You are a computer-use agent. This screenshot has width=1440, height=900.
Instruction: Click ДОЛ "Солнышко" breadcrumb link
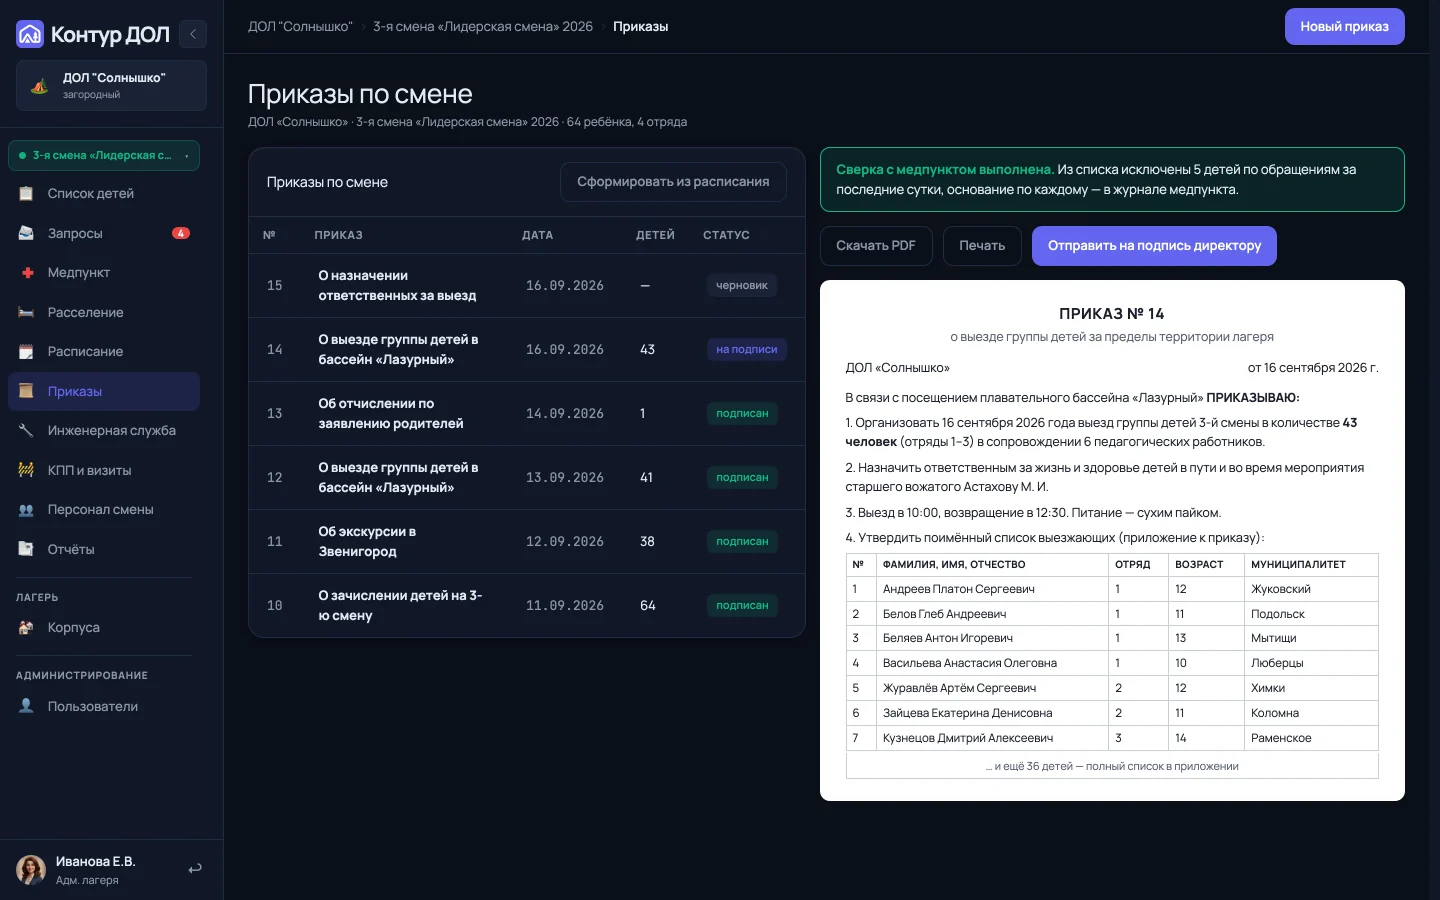300,27
